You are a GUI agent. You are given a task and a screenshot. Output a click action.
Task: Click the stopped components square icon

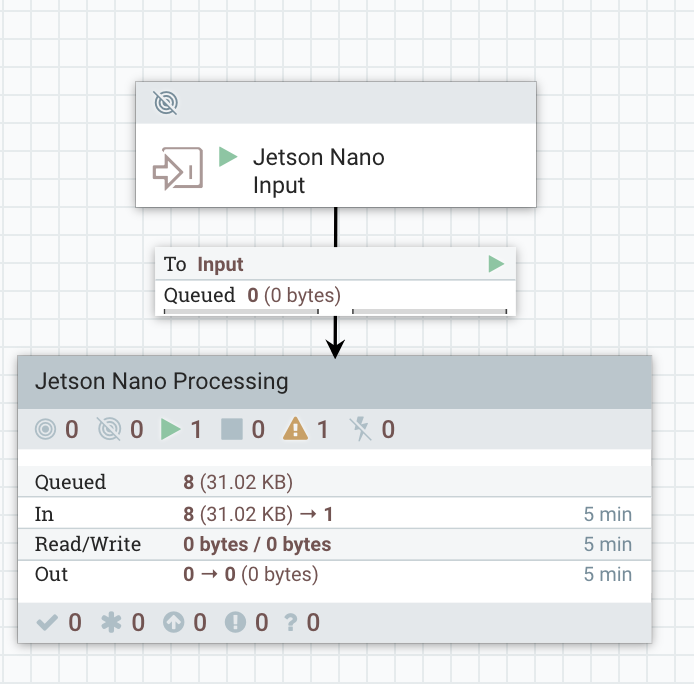click(231, 429)
